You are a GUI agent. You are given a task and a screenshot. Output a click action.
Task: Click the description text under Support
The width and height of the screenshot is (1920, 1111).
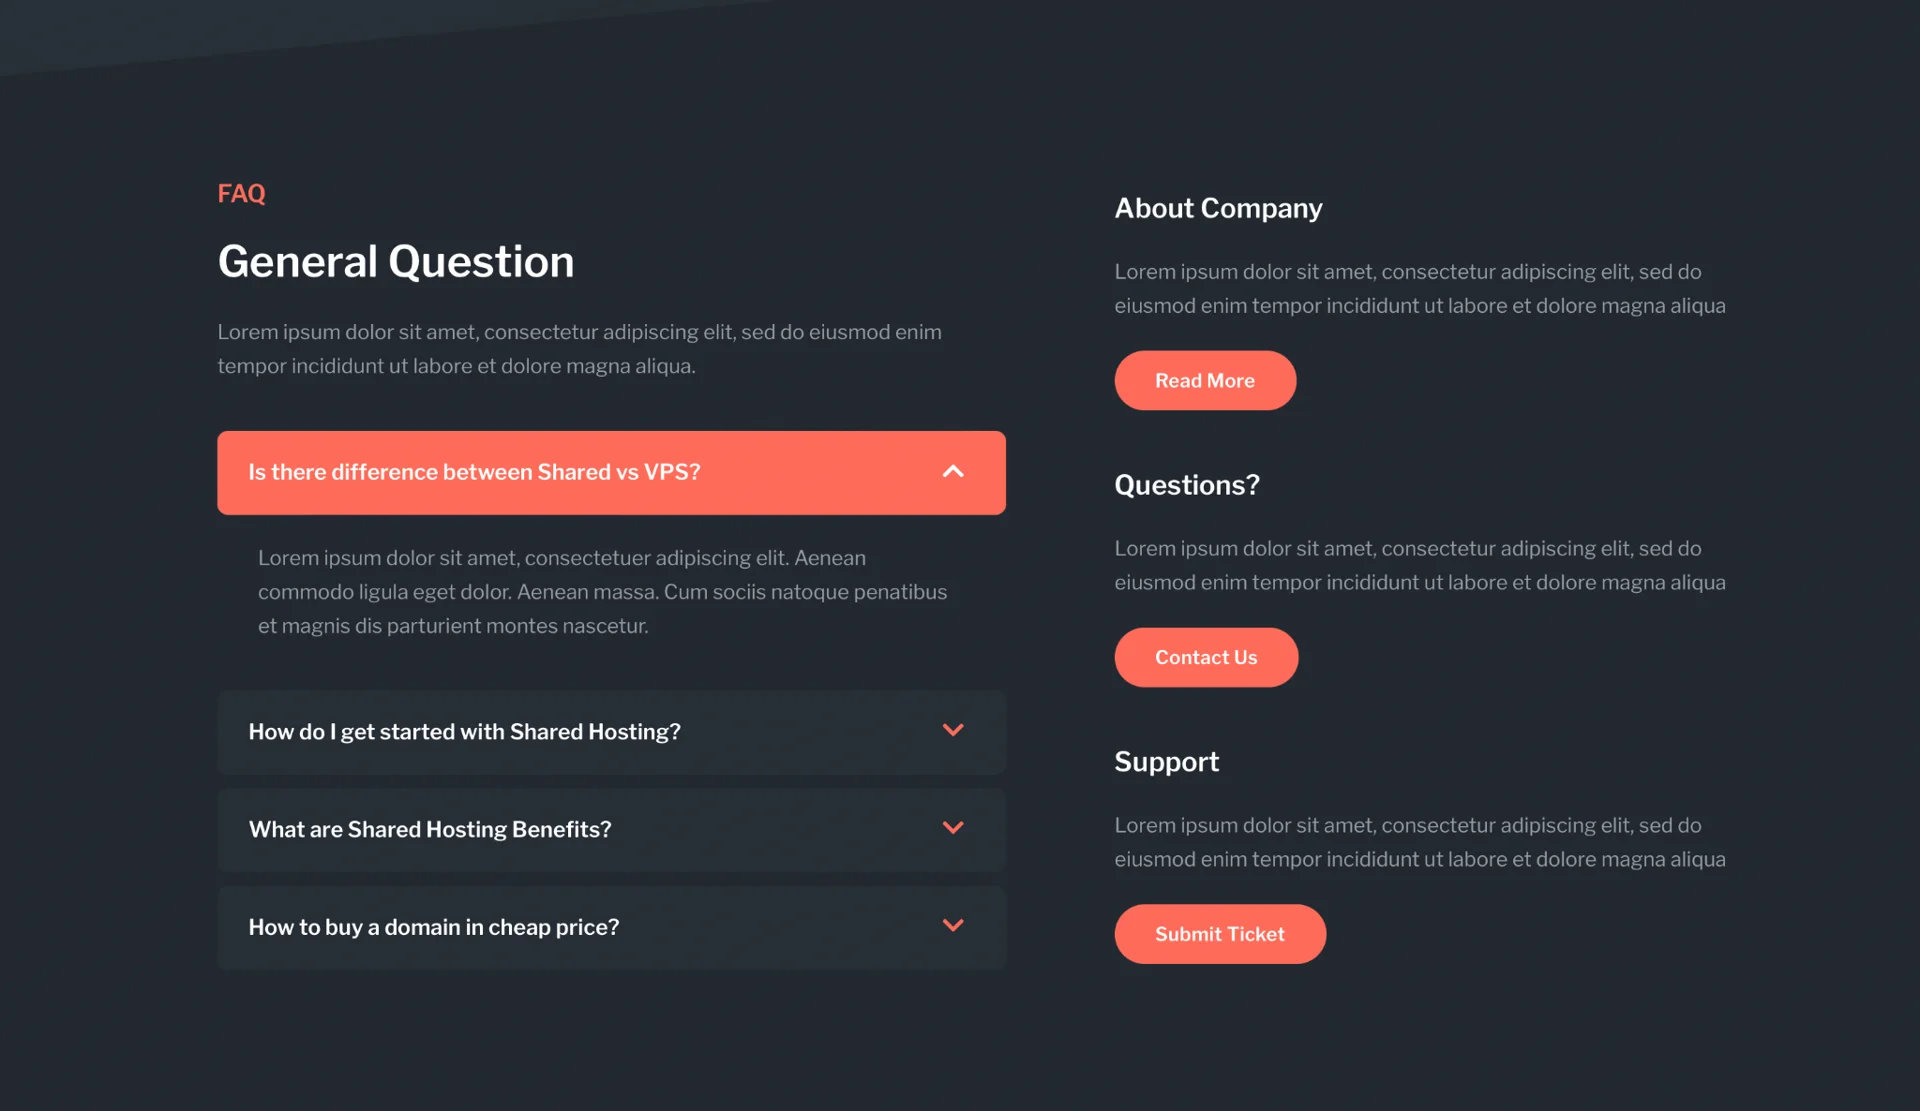(x=1420, y=842)
